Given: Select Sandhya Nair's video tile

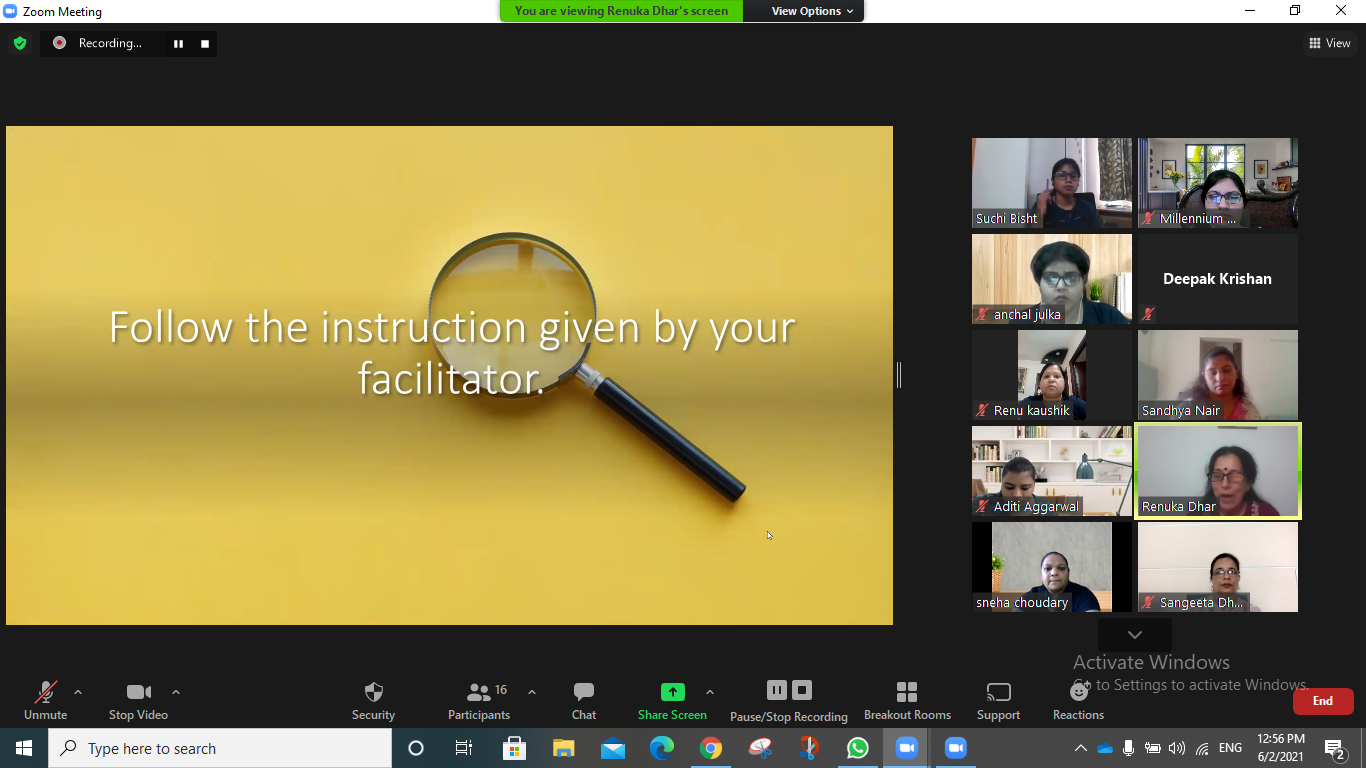Looking at the screenshot, I should (x=1218, y=375).
